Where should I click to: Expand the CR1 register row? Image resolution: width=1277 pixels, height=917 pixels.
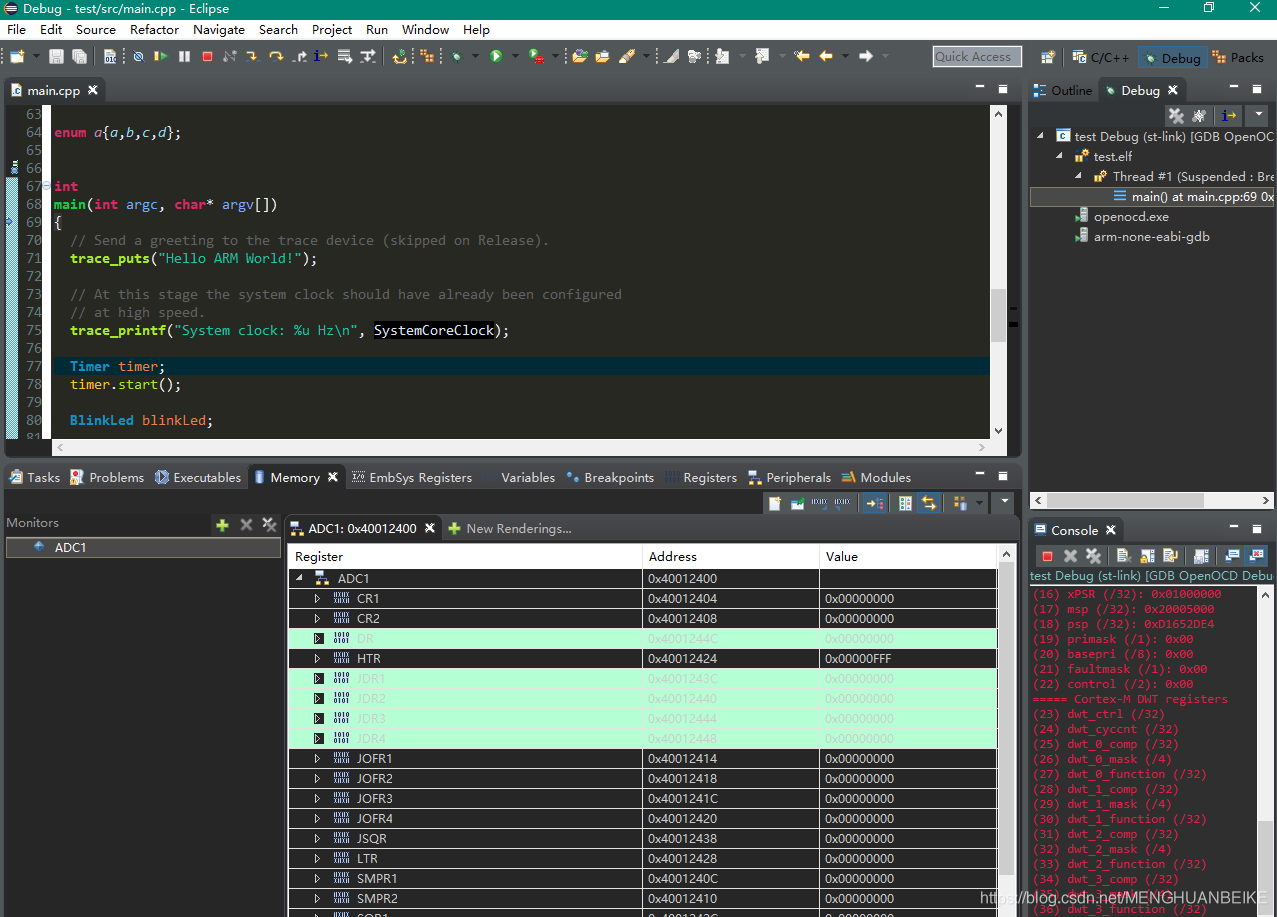[x=317, y=599]
